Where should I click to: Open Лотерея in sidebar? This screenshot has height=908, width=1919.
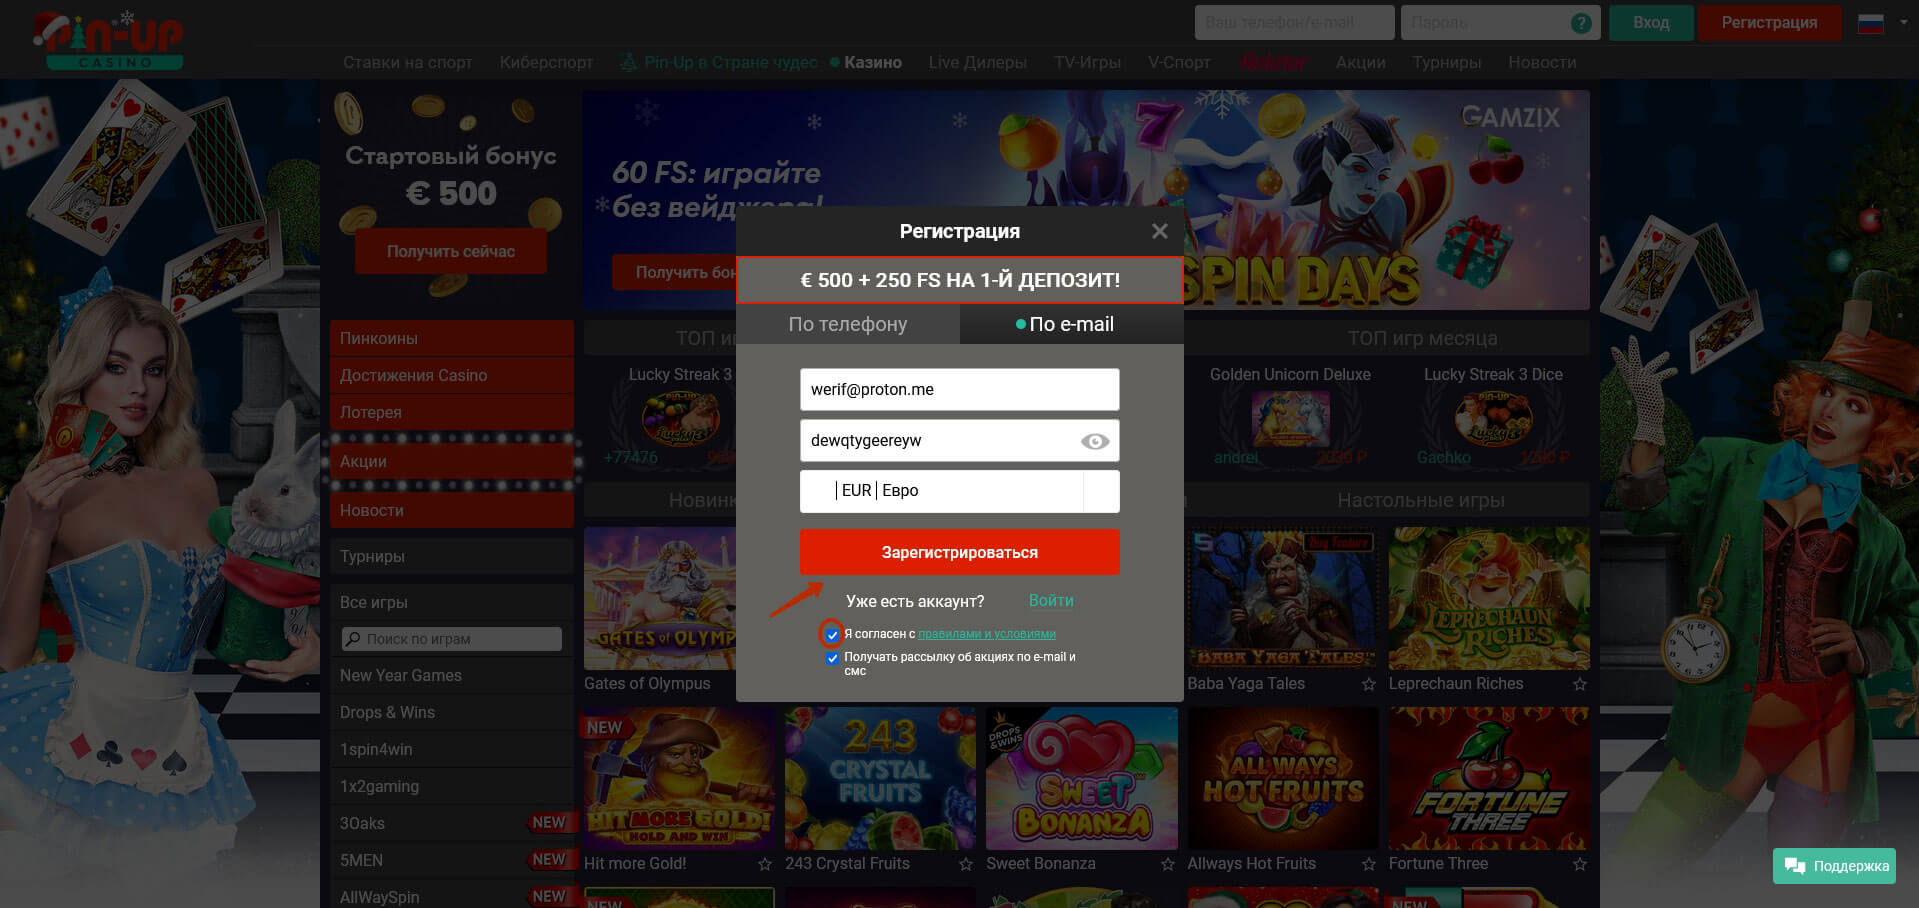452,412
